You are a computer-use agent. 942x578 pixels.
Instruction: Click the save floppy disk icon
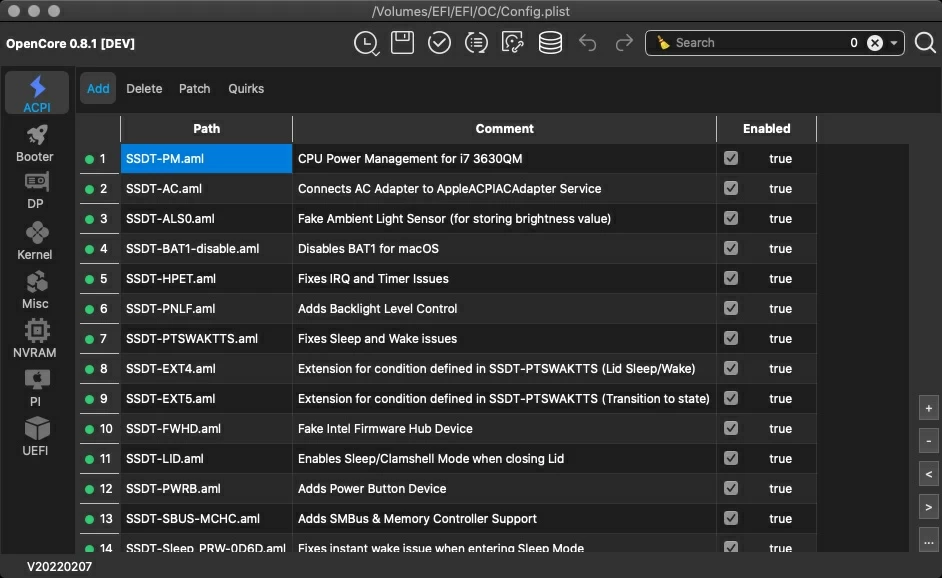[x=403, y=43]
